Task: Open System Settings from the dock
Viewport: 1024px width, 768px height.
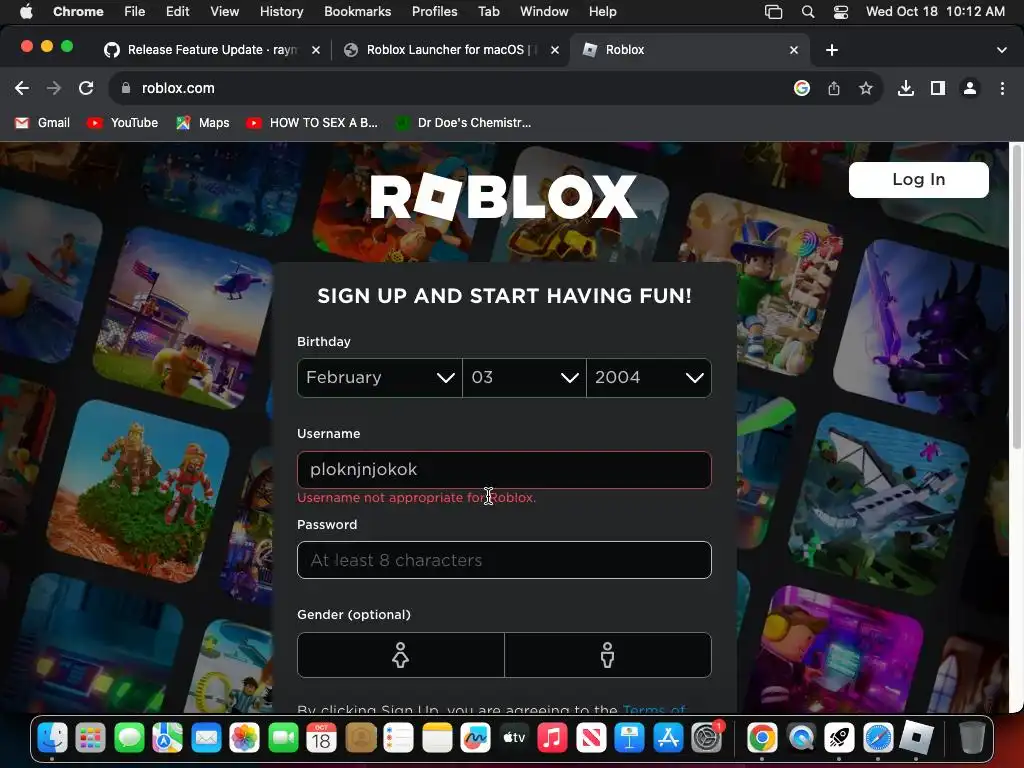Action: click(706, 739)
